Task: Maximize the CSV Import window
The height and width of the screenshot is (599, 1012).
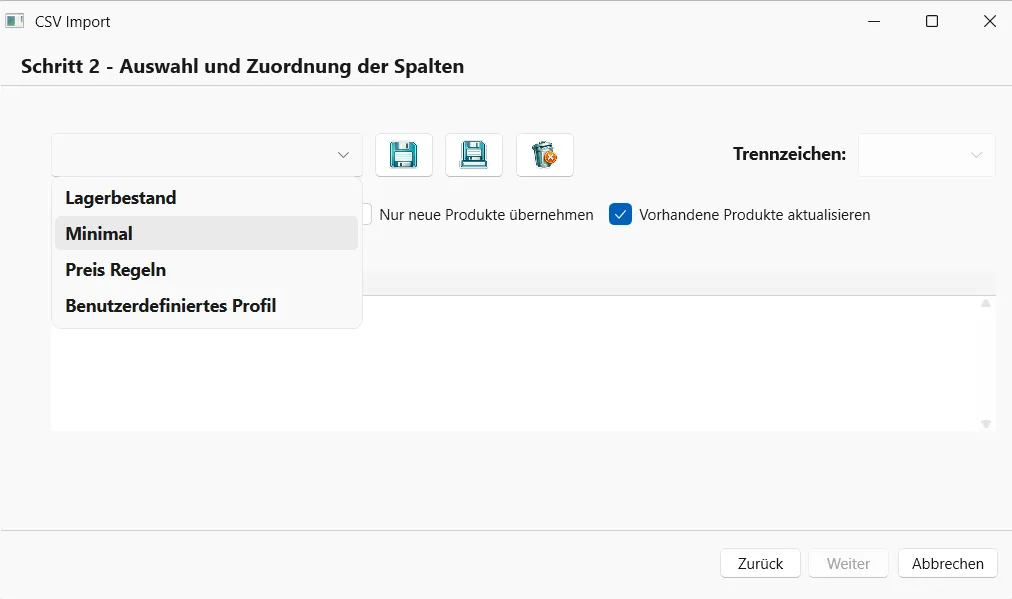Action: [931, 21]
